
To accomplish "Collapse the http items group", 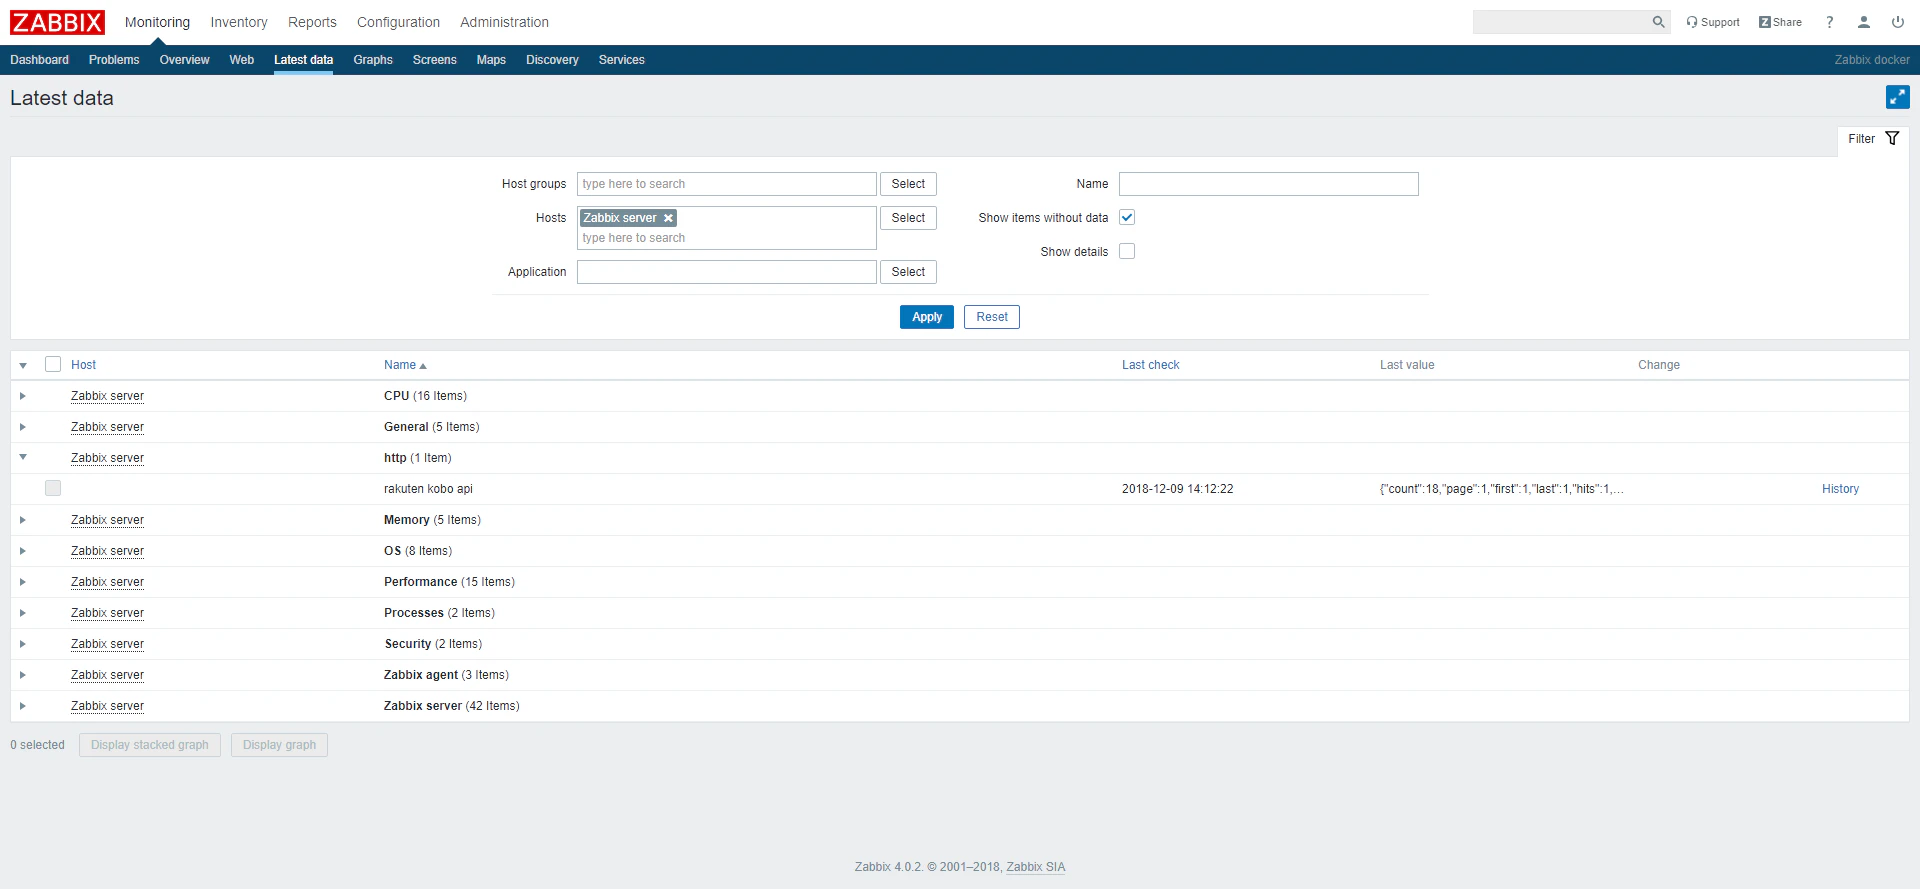I will tap(23, 458).
